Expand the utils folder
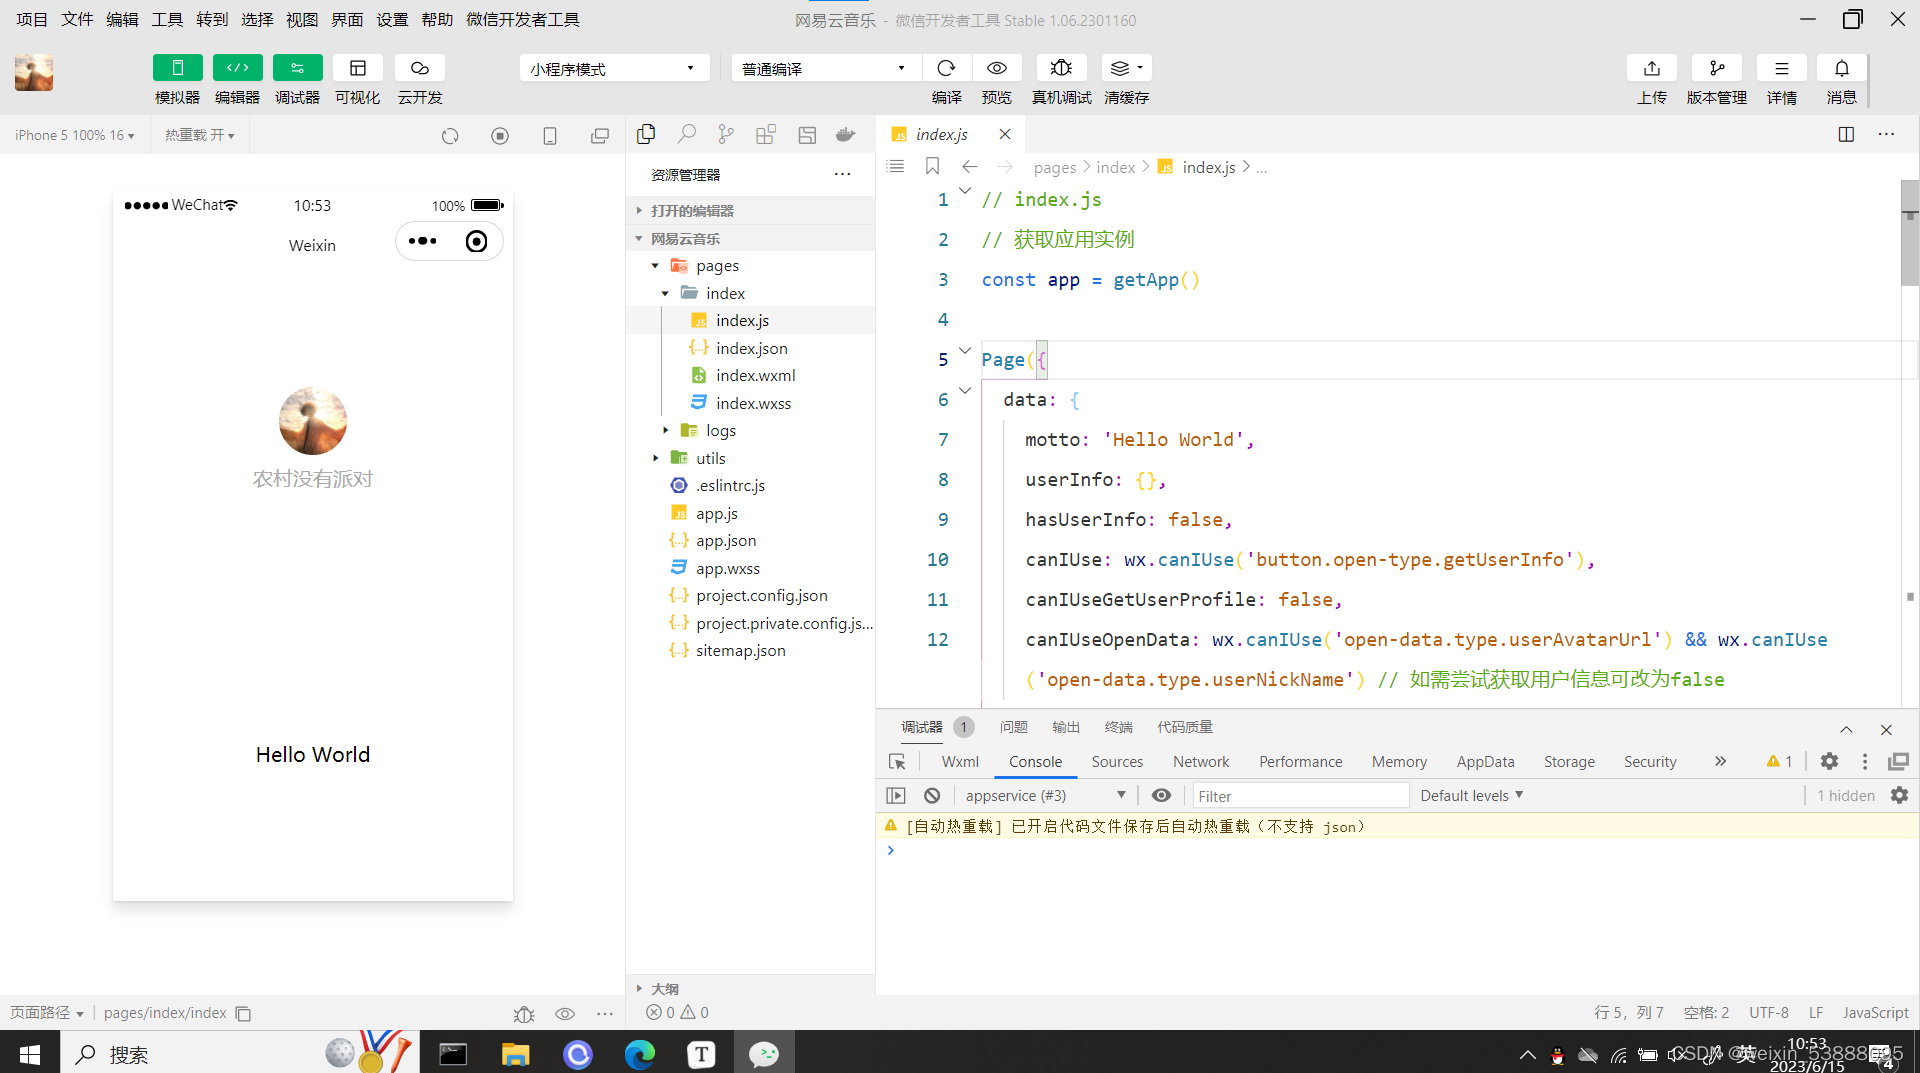The height and width of the screenshot is (1073, 1920). [x=750, y=458]
